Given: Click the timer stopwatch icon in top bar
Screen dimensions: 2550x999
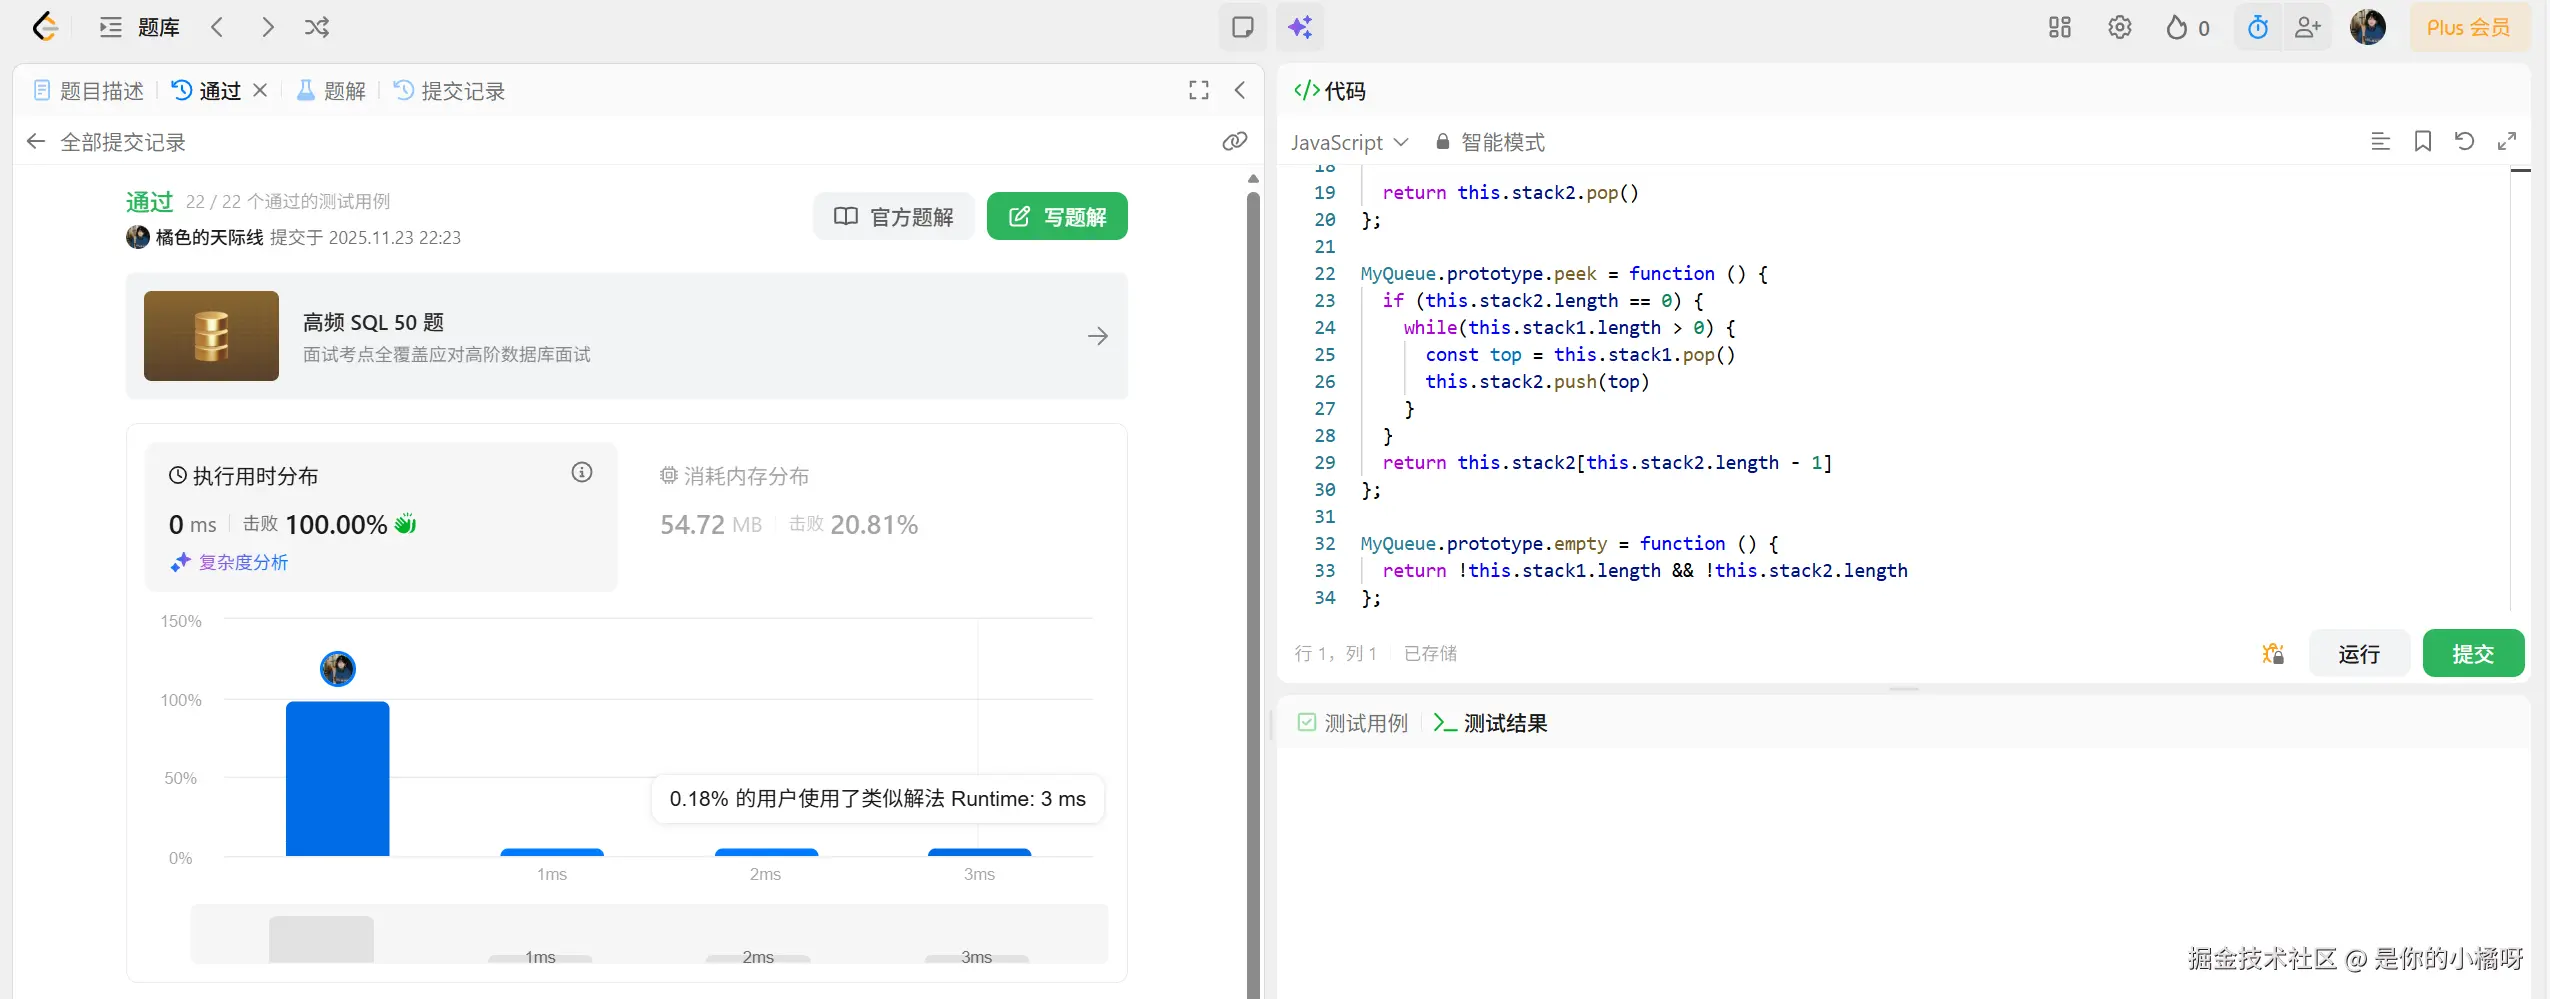Looking at the screenshot, I should pyautogui.click(x=2257, y=27).
